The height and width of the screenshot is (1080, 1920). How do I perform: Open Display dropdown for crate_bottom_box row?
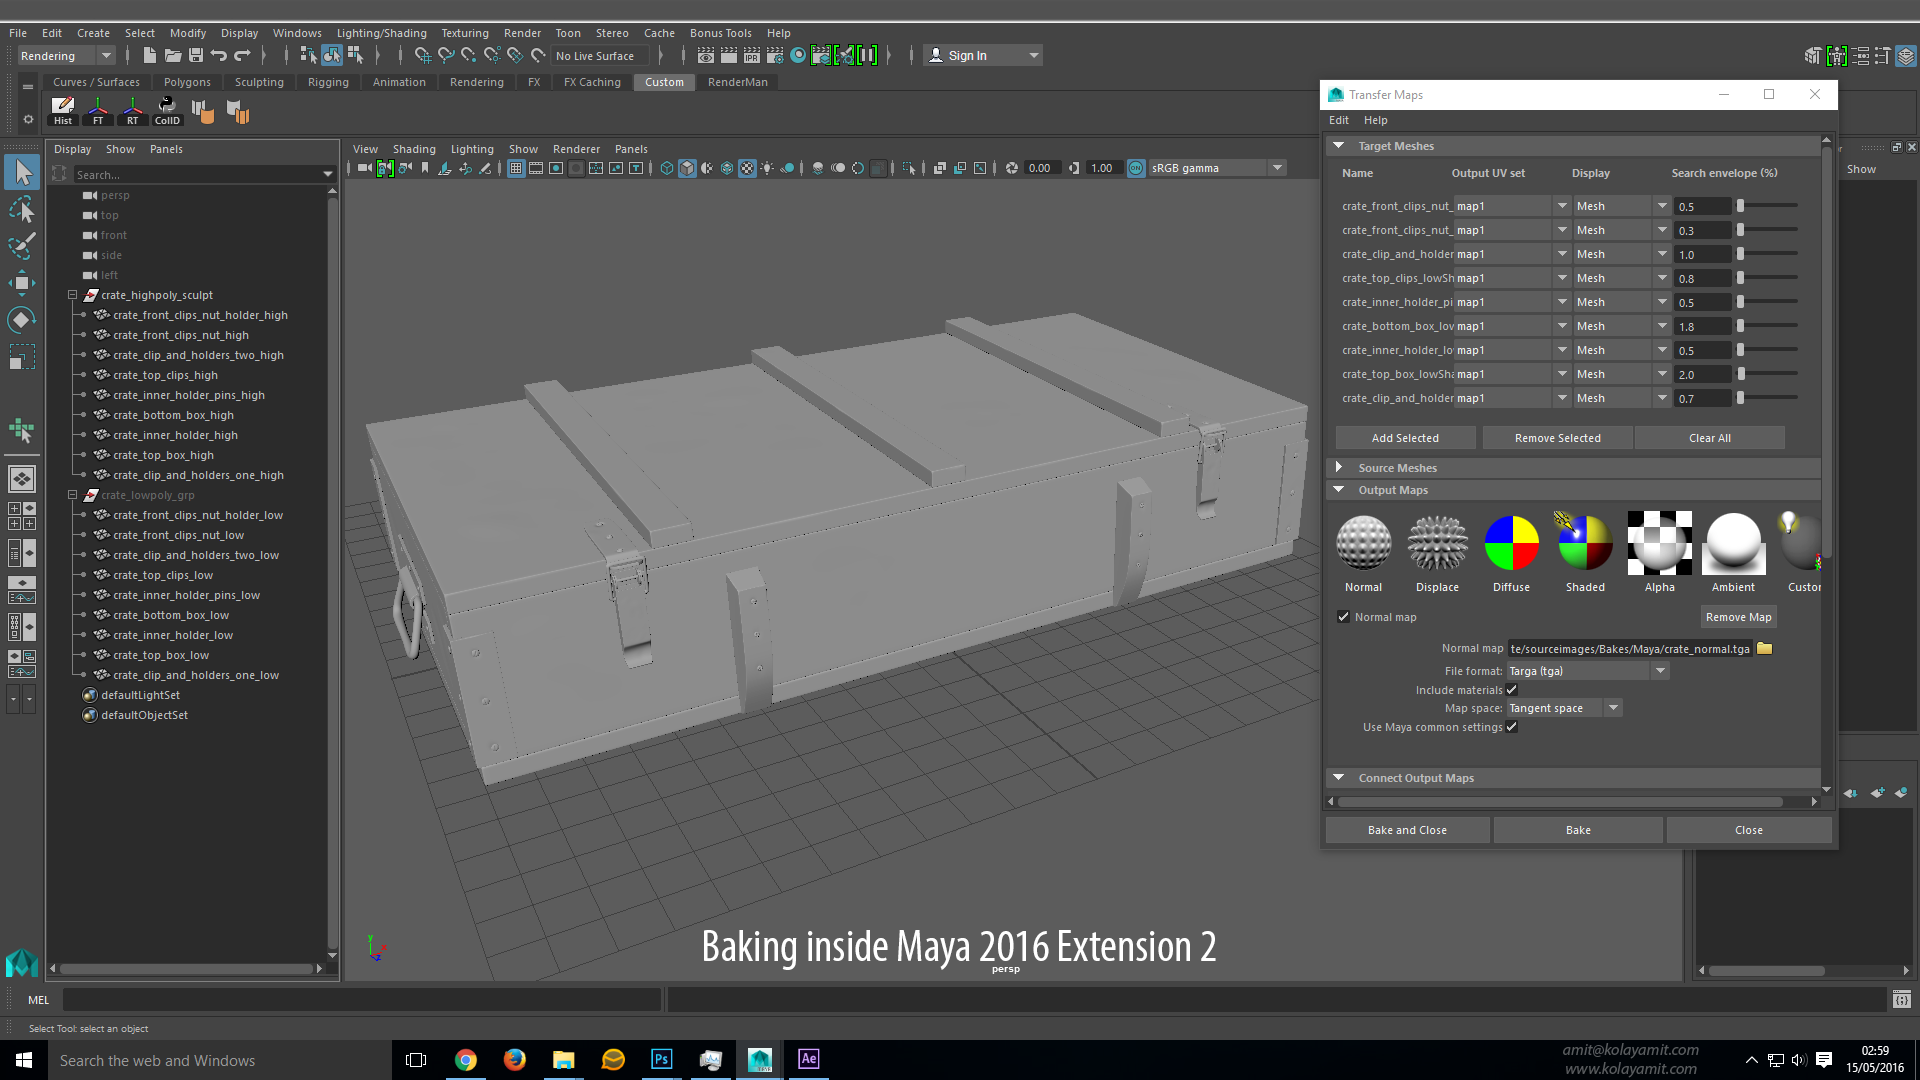[x=1621, y=326]
